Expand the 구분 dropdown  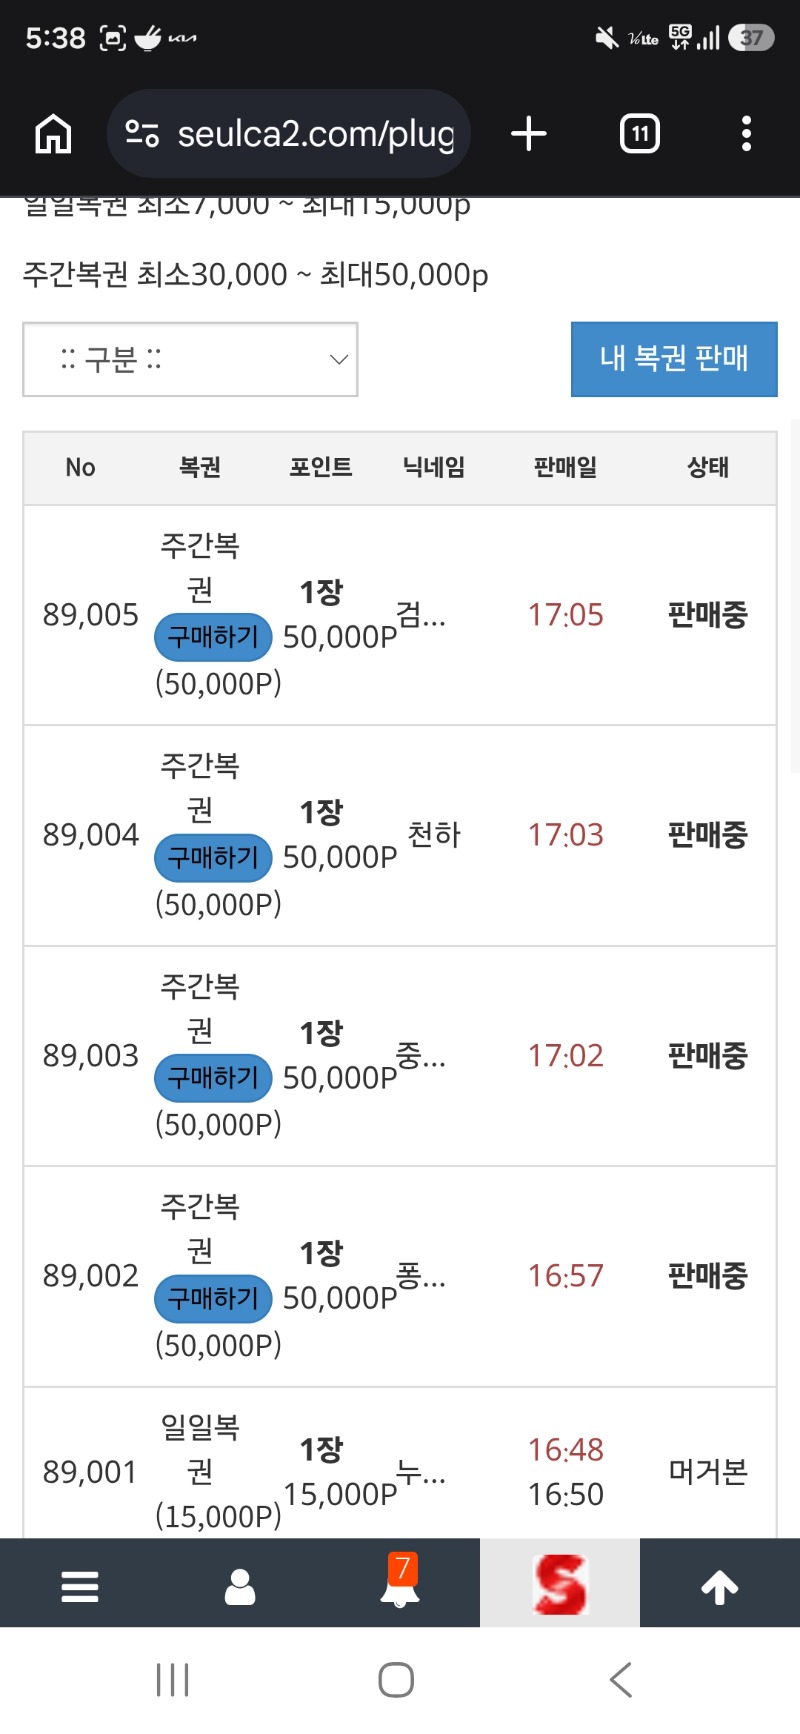tap(190, 359)
